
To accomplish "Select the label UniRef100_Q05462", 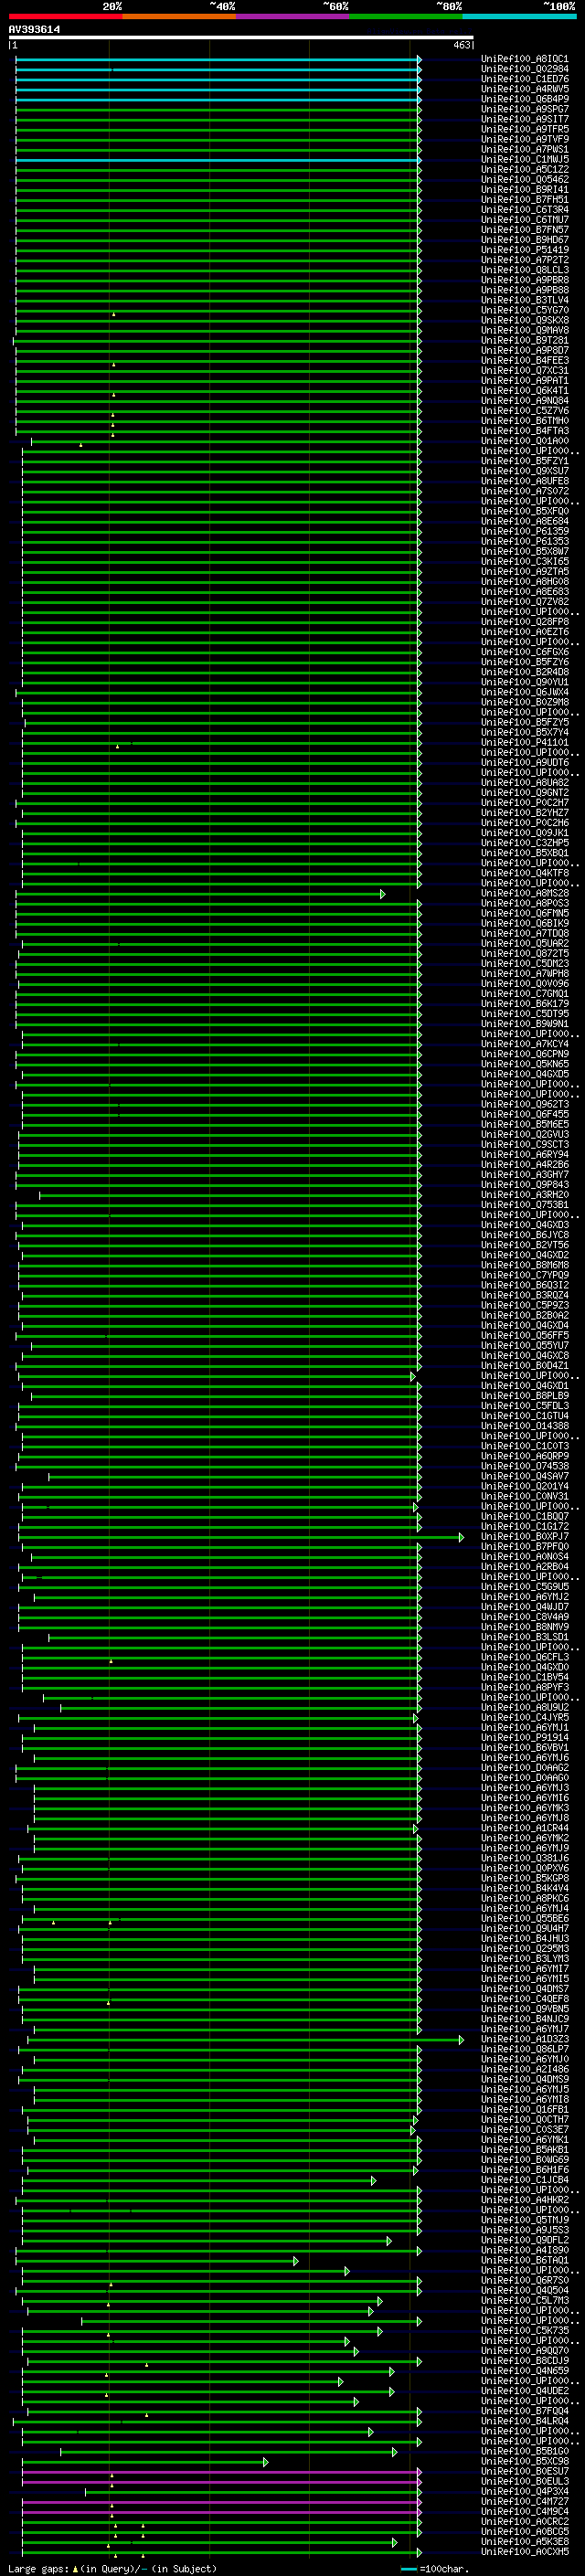I will [524, 180].
